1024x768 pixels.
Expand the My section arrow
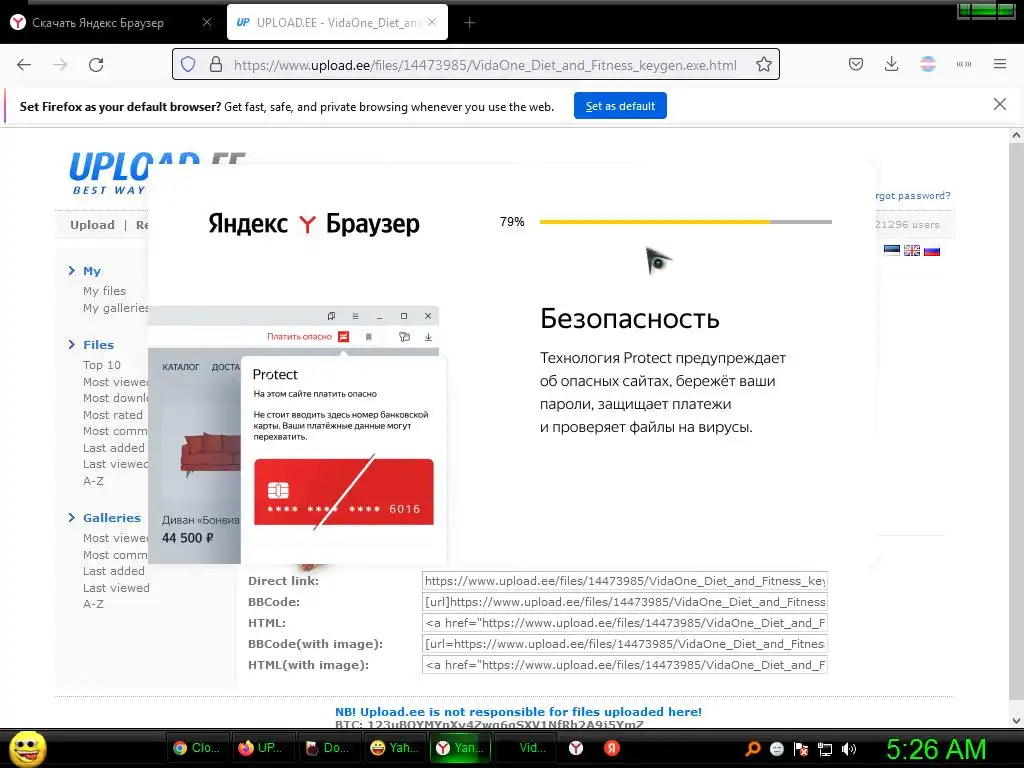72,270
